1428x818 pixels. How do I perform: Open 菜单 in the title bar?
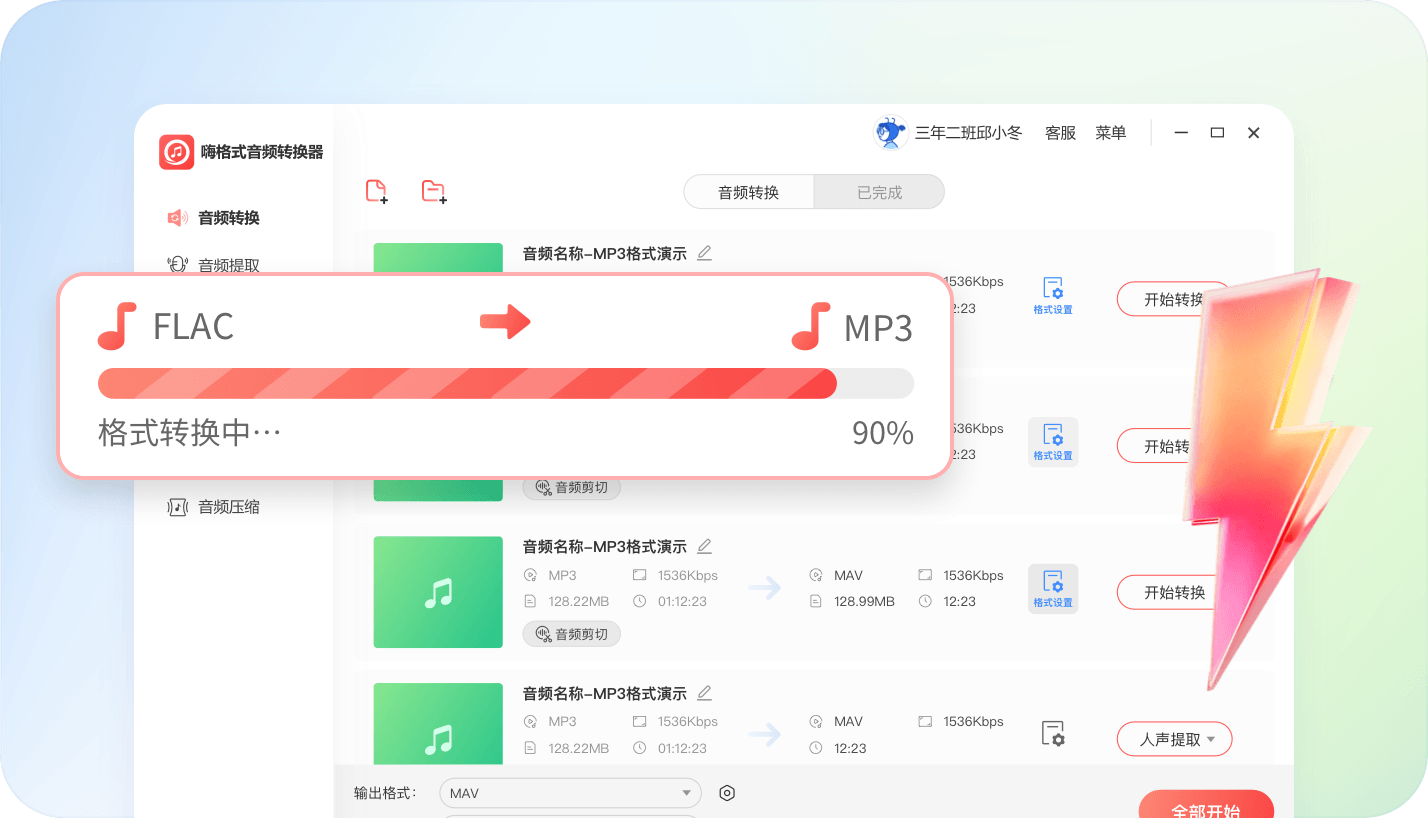tap(1110, 133)
